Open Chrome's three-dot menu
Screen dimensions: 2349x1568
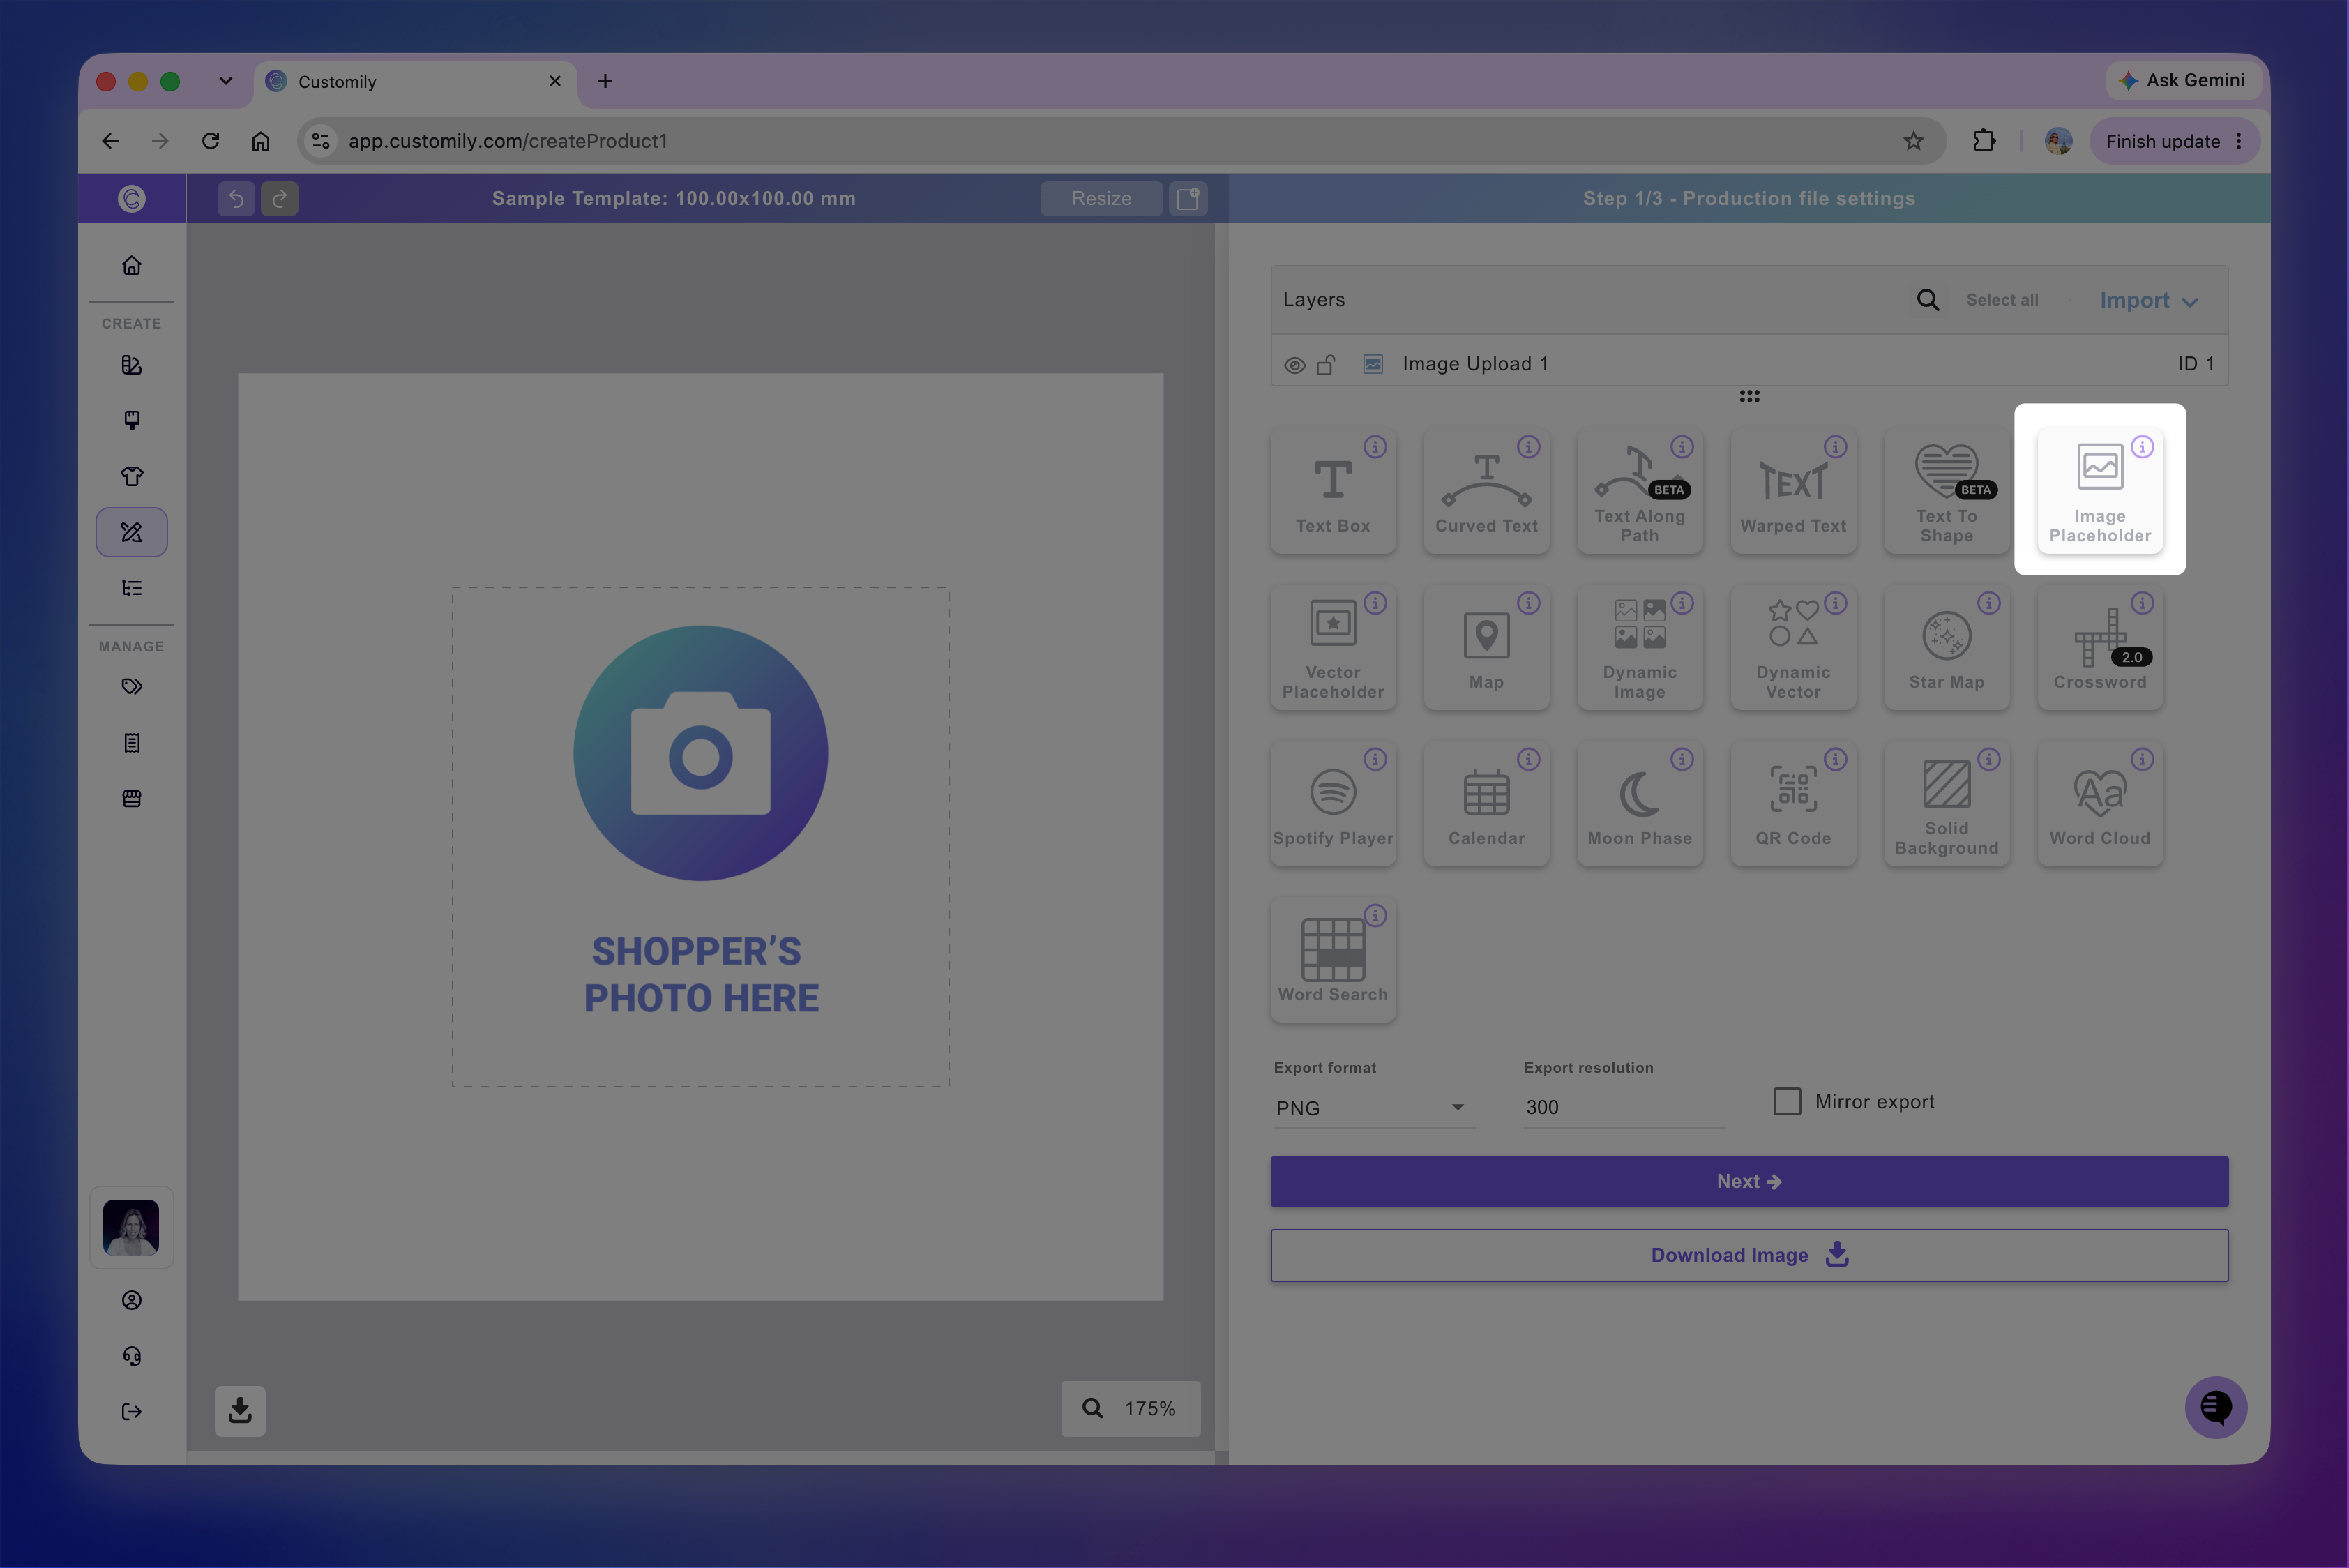point(2239,141)
